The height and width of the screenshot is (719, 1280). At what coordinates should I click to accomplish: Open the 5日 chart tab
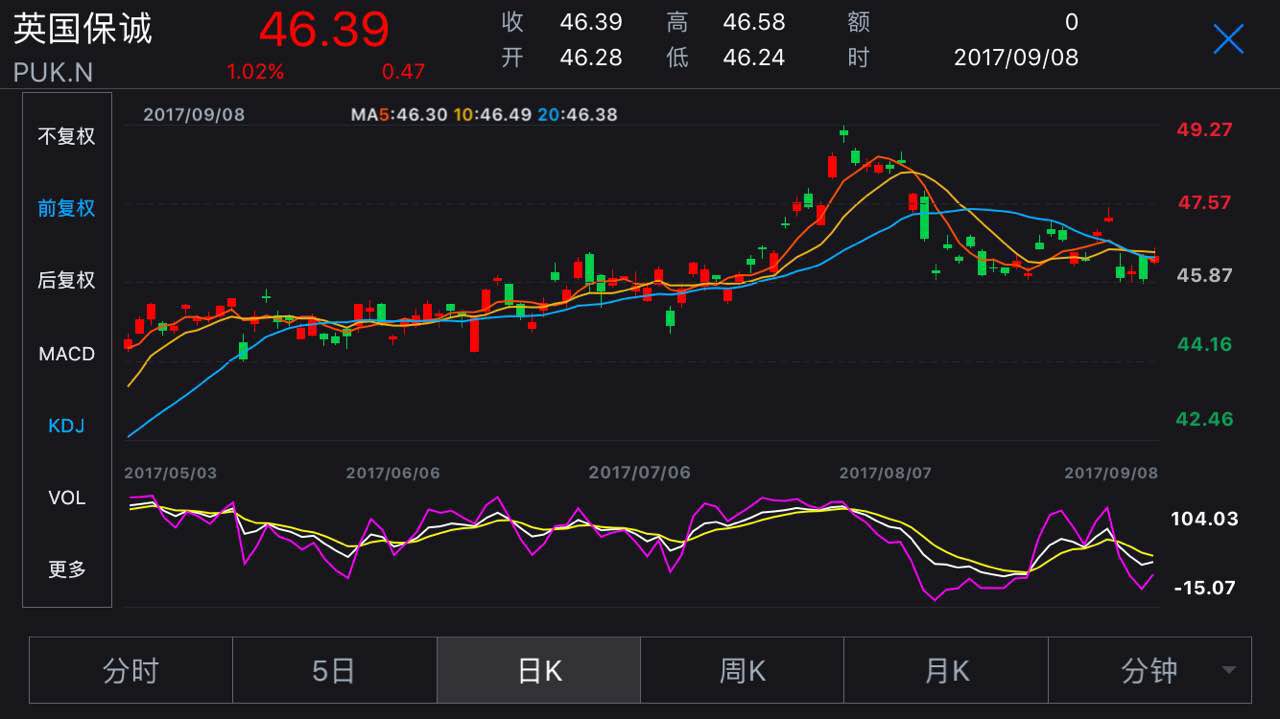335,670
